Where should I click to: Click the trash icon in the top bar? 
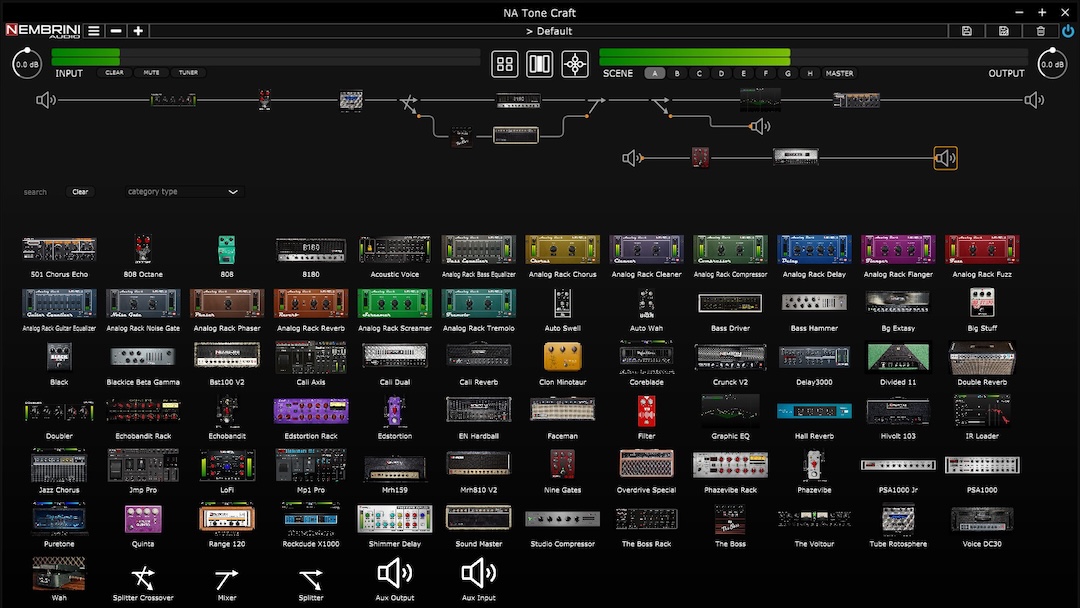click(1040, 30)
